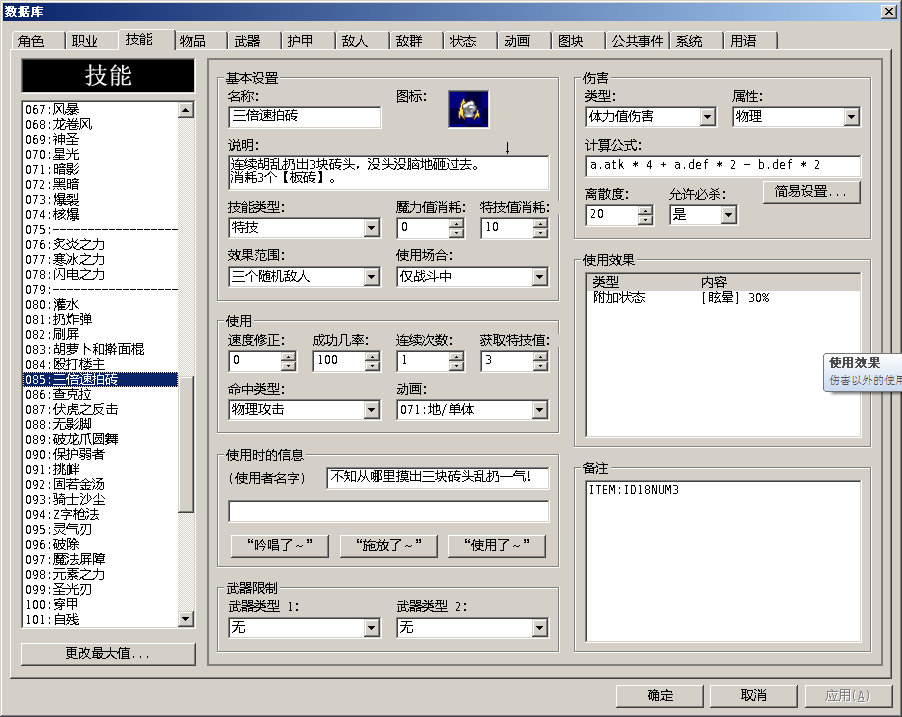Click the 说明 description text box
Viewport: 902px width, 717px height.
(388, 172)
